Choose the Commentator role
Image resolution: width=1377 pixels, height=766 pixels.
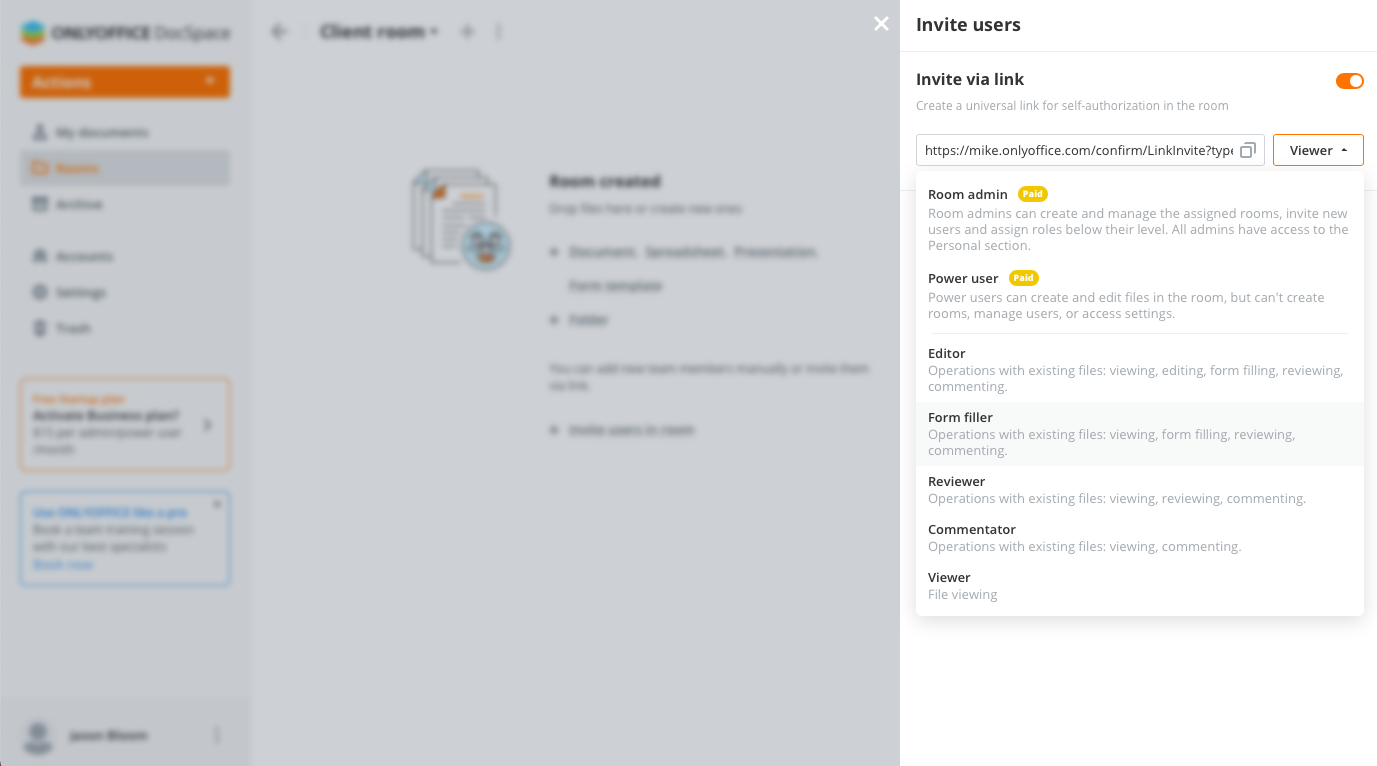pos(1139,538)
